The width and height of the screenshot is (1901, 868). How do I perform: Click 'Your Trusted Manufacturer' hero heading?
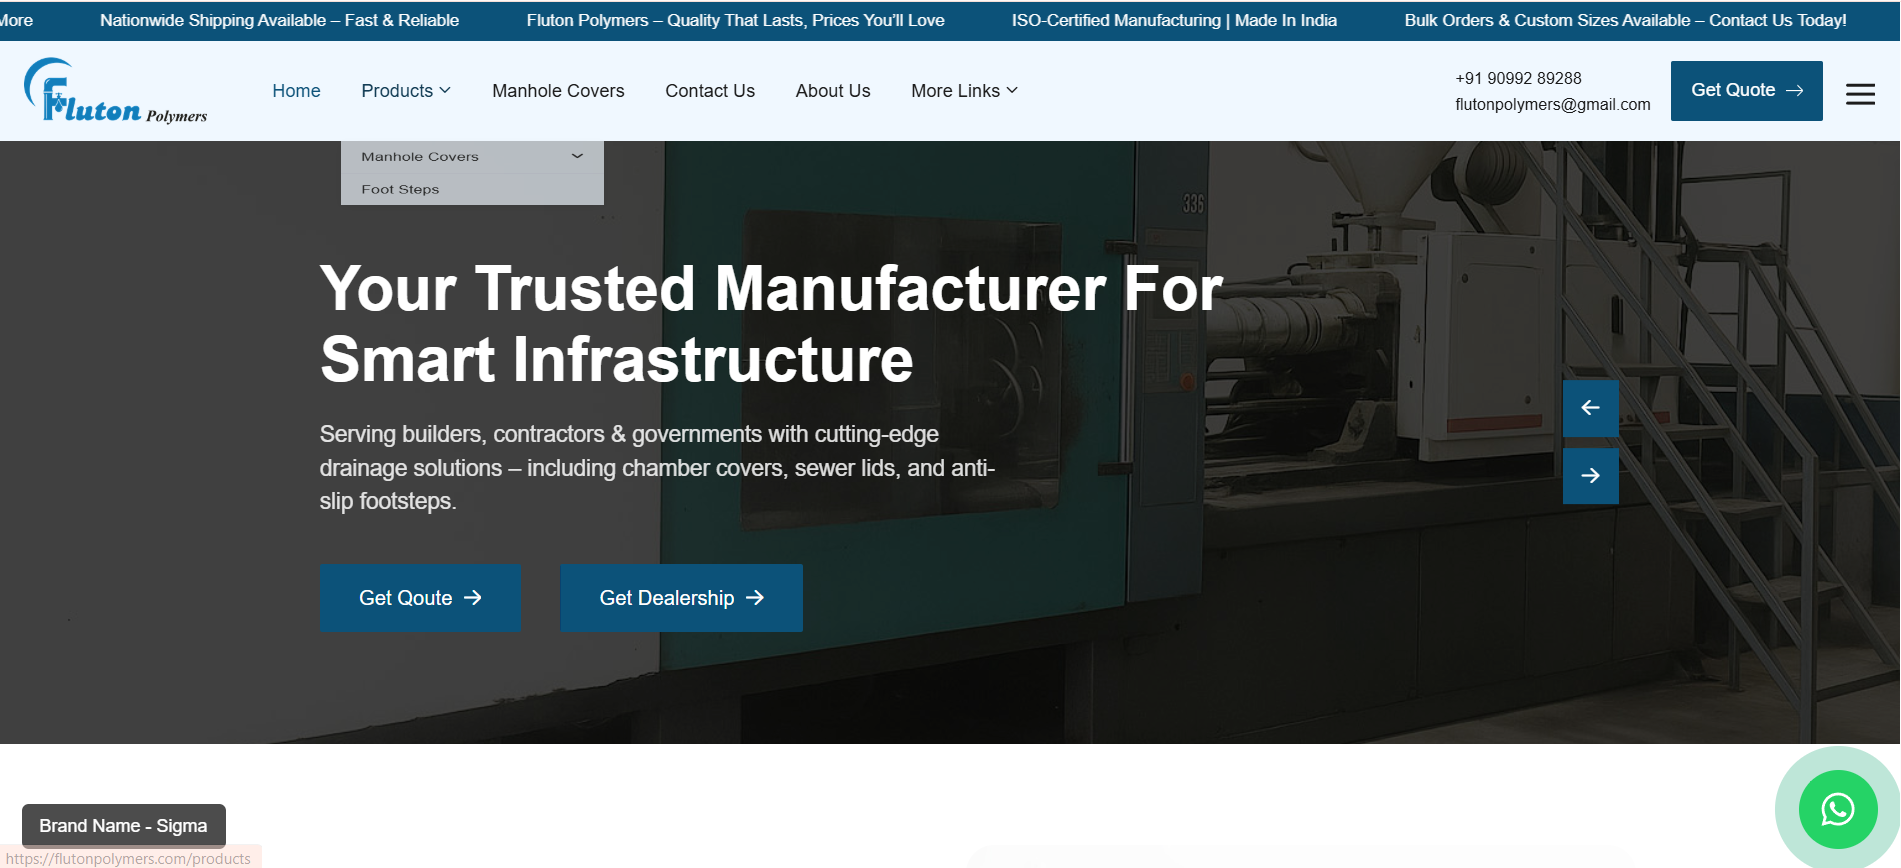[x=771, y=323]
